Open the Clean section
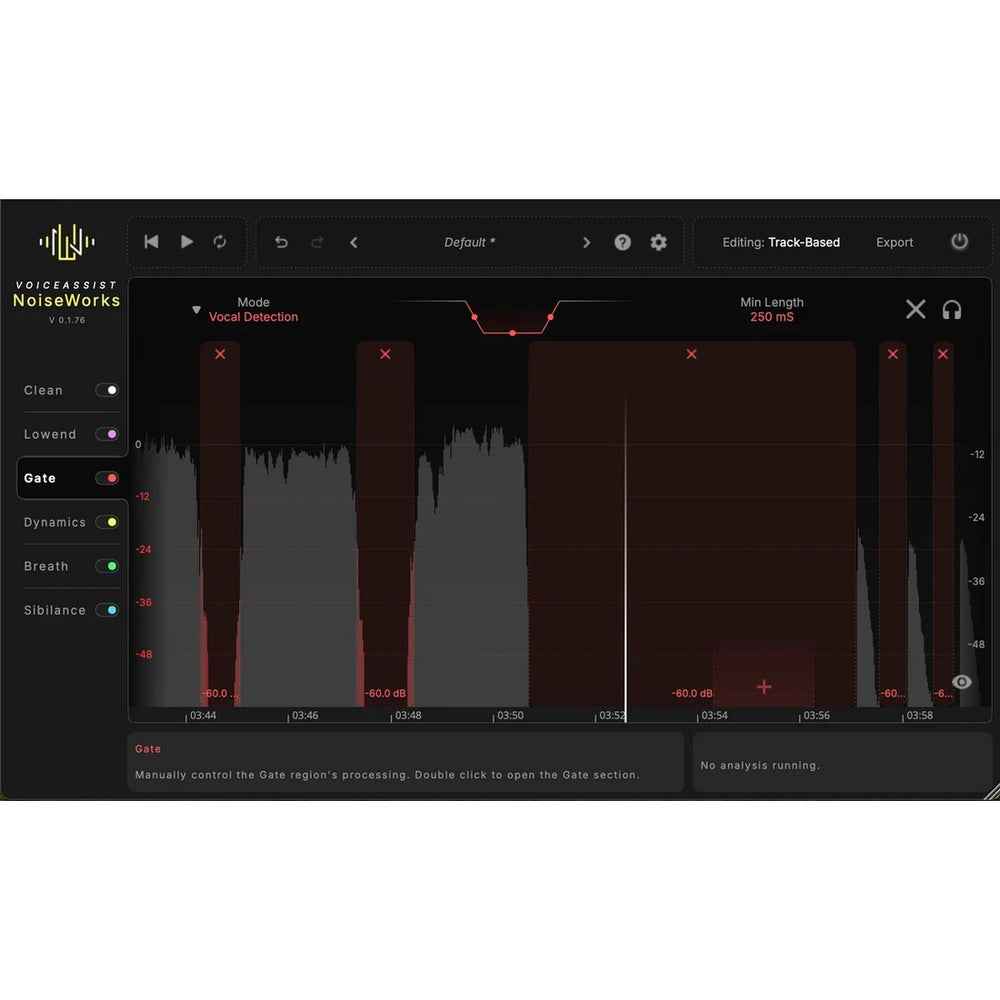Screen dimensions: 1000x1000 click(x=43, y=390)
